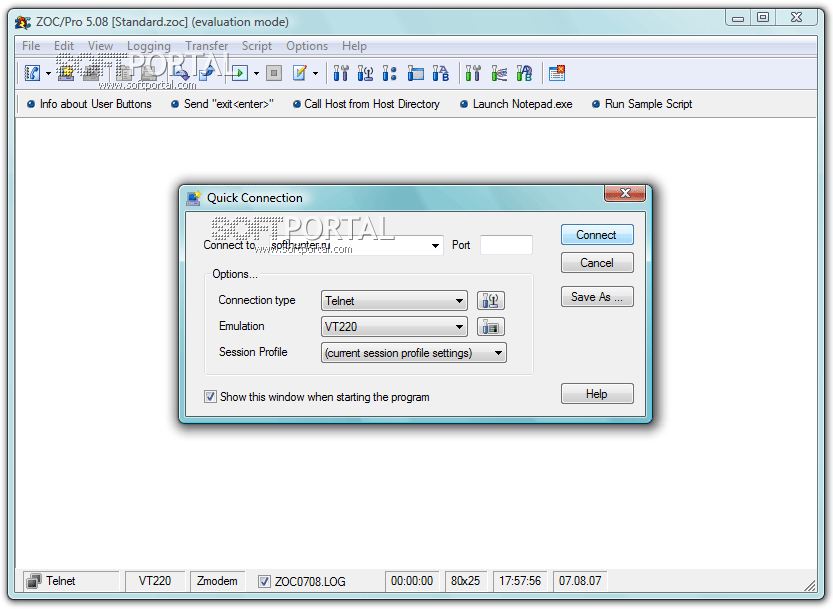
Task: Open the Transfer menu
Action: [207, 46]
